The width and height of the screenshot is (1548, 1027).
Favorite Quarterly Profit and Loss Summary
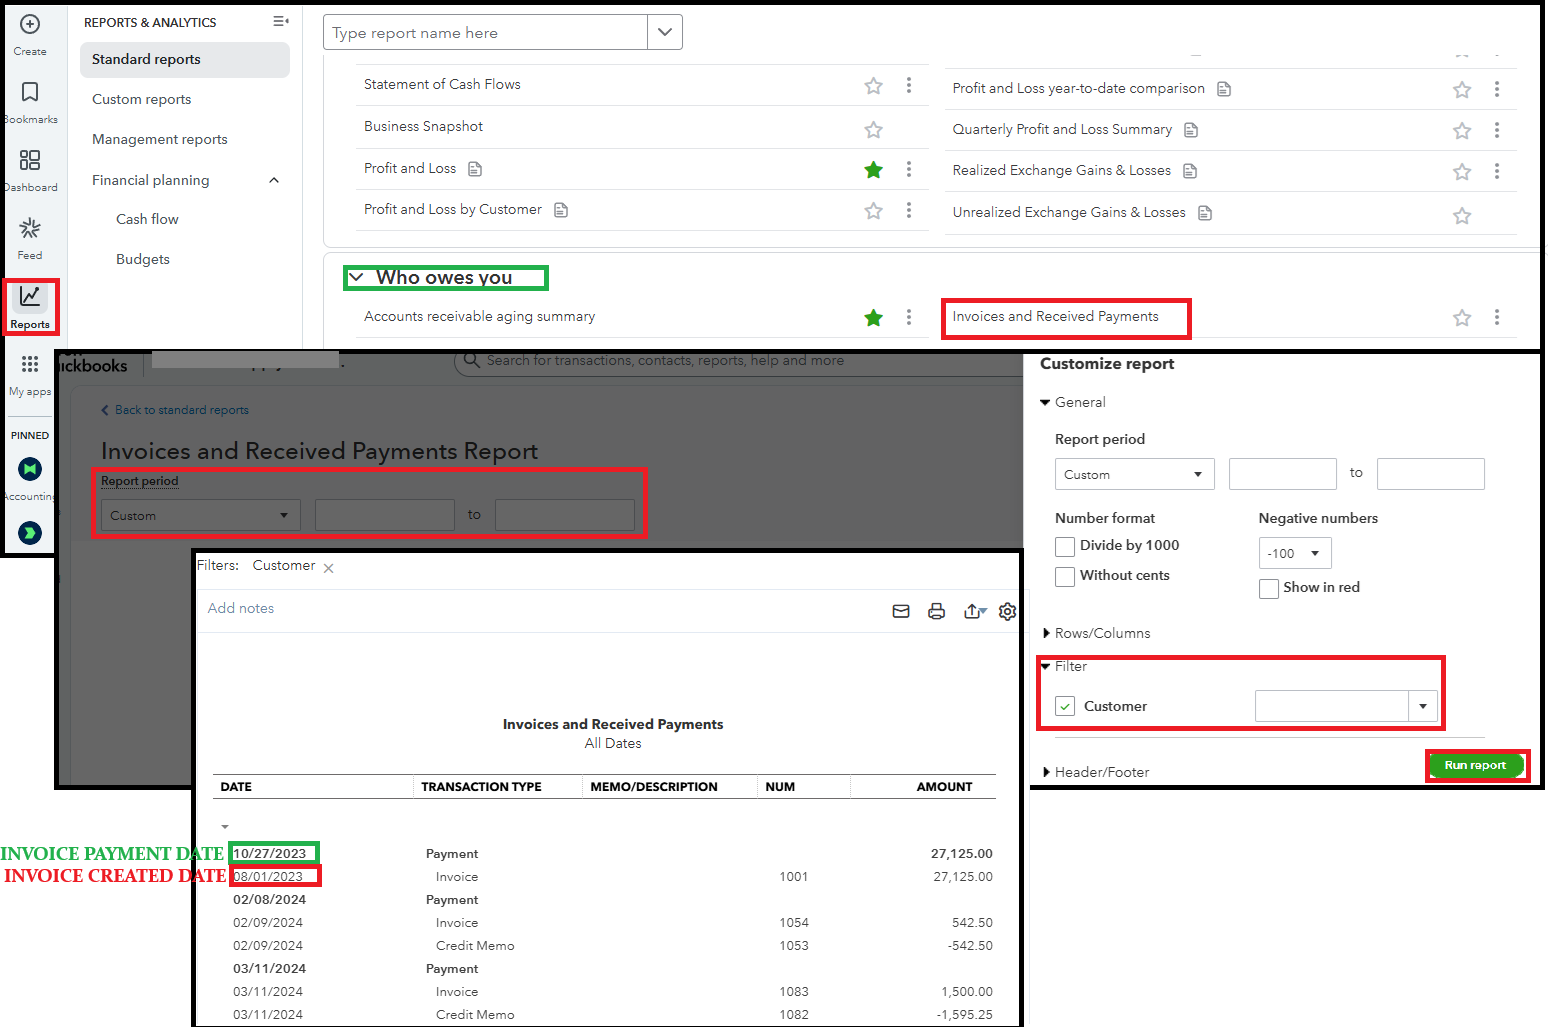(x=1461, y=131)
